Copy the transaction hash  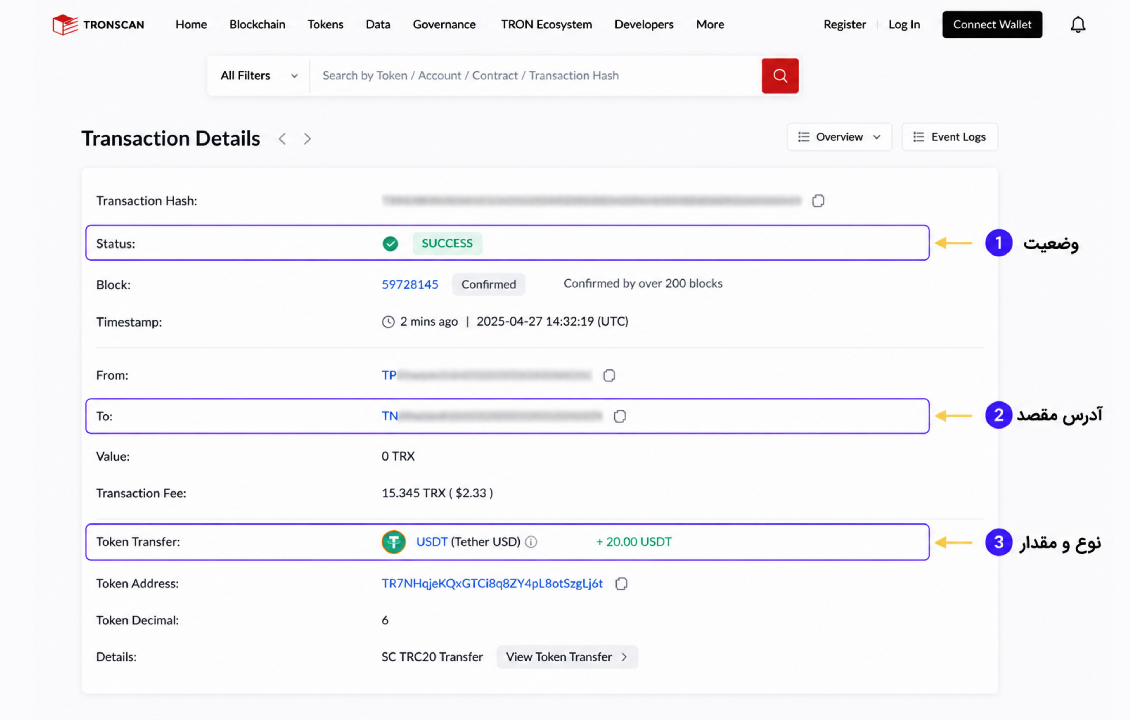click(x=818, y=200)
